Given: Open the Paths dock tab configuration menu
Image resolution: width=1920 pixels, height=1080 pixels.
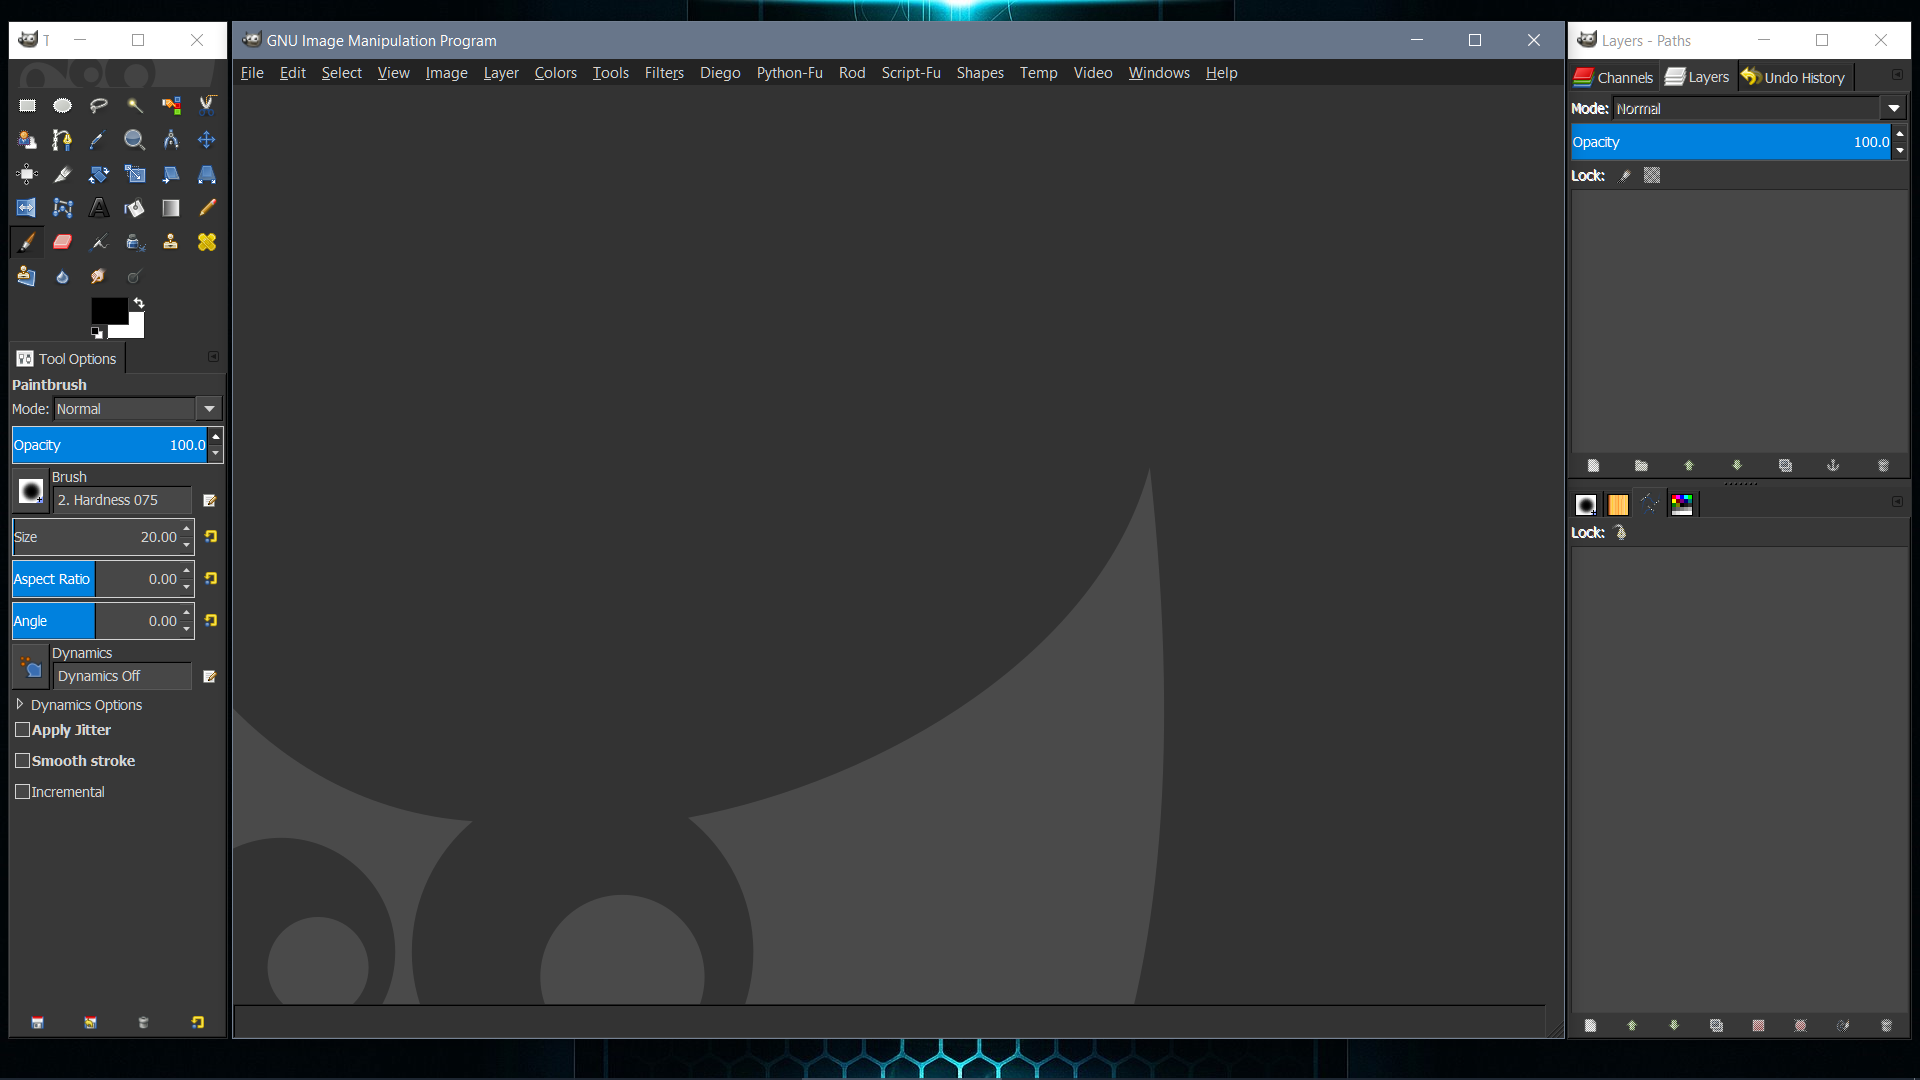Looking at the screenshot, I should pyautogui.click(x=1897, y=502).
